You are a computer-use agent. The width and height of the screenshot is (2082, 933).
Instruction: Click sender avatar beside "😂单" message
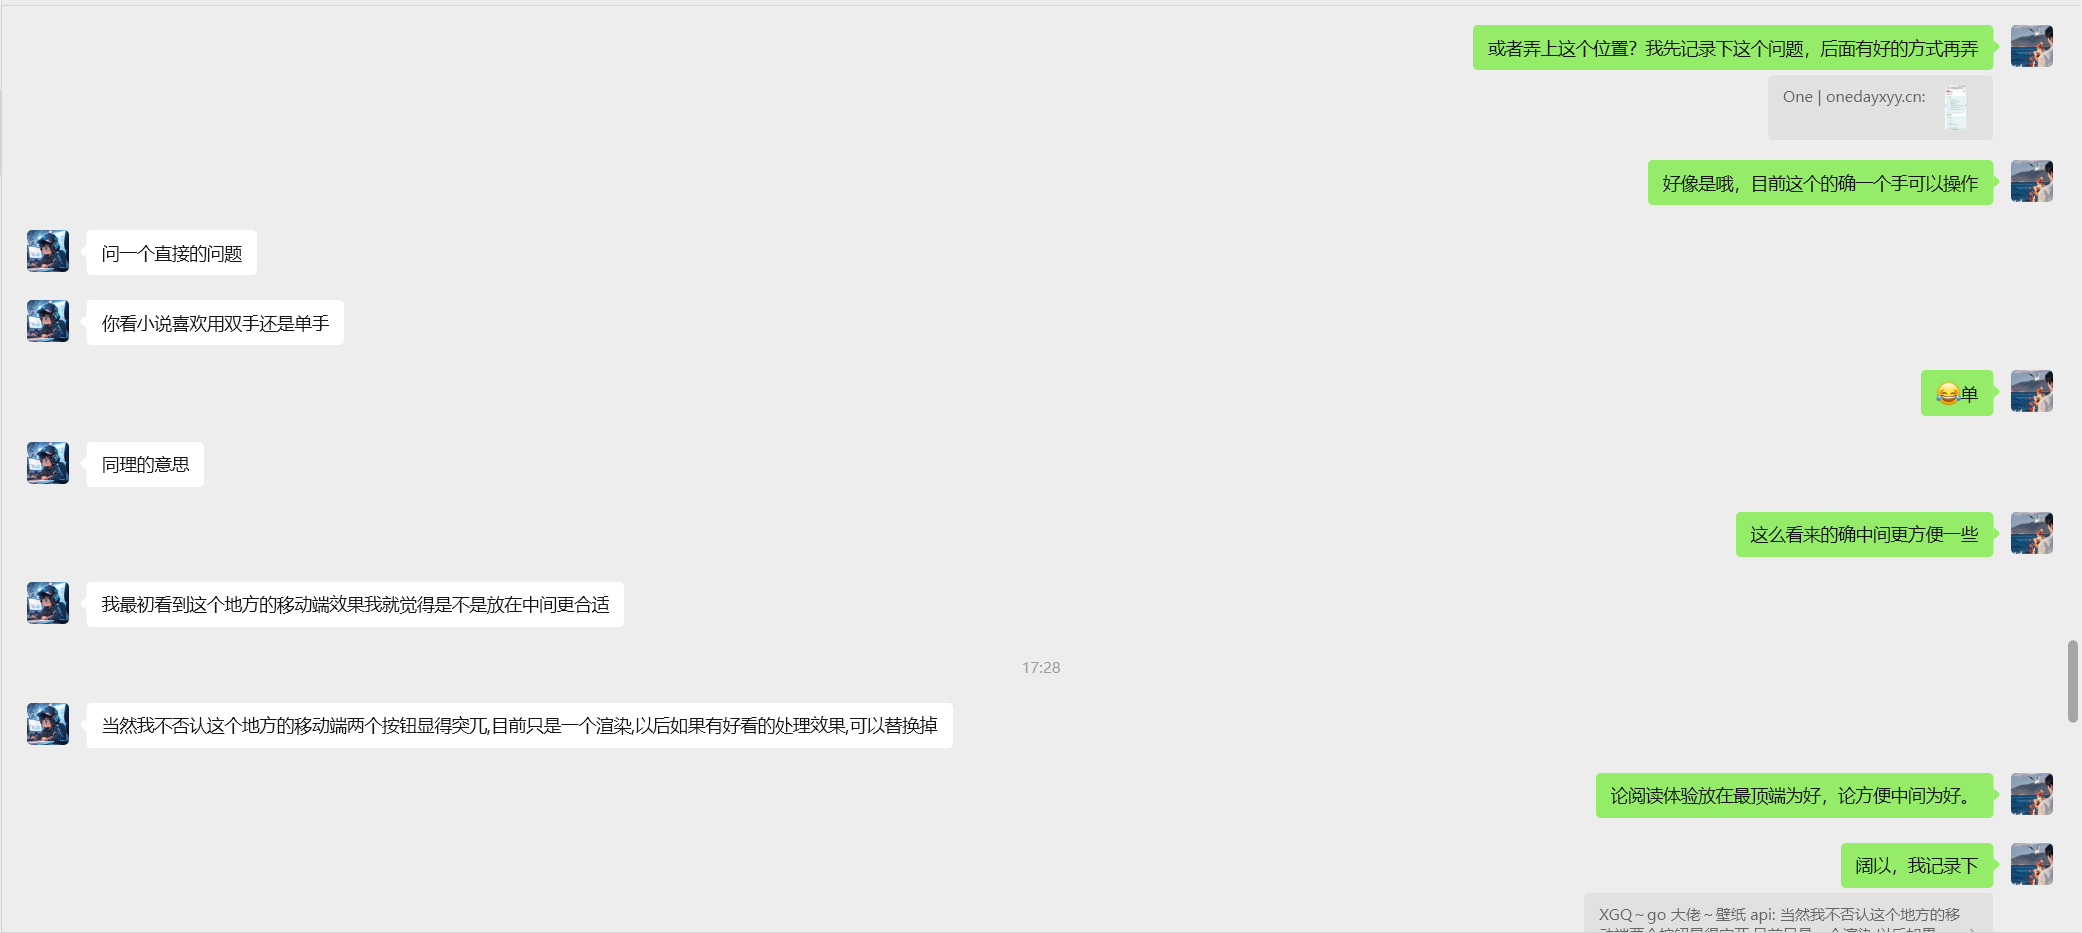pyautogui.click(x=2031, y=391)
